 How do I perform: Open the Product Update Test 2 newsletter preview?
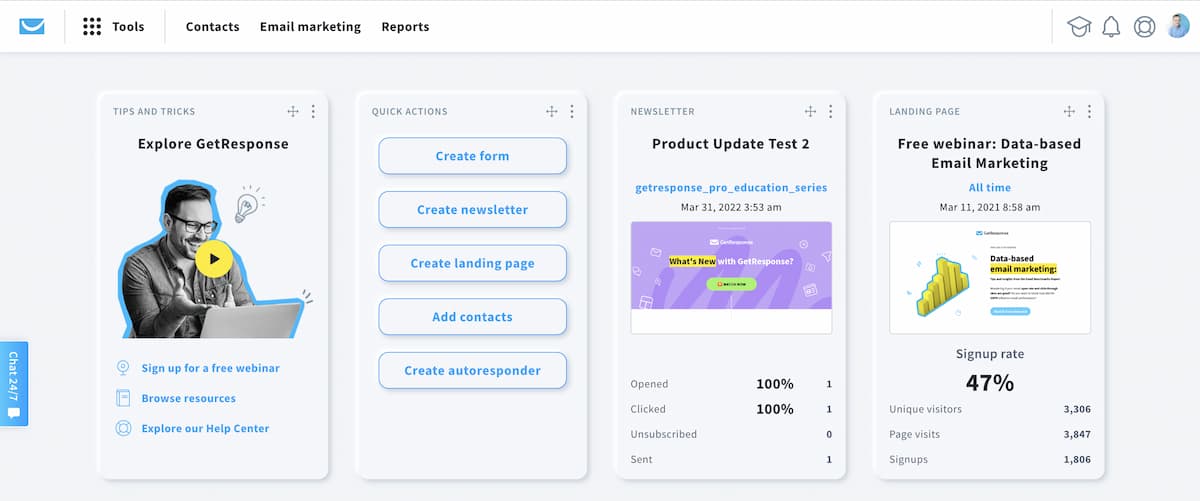[x=731, y=277]
